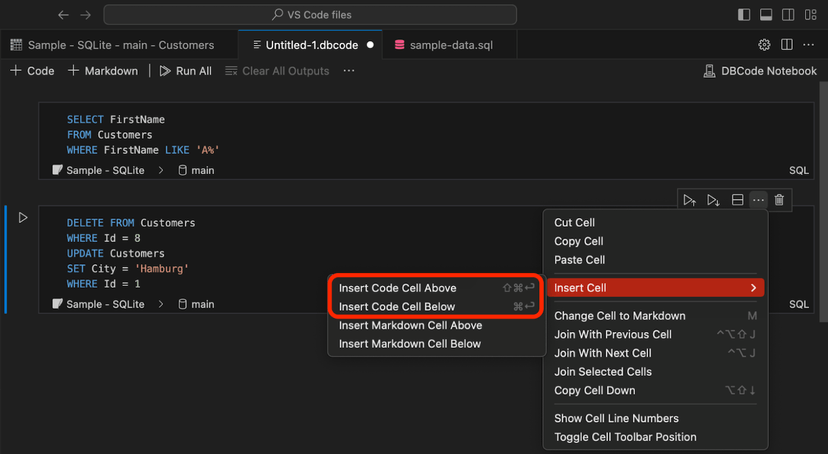Image resolution: width=828 pixels, height=454 pixels.
Task: Click the notebook vertical scrollbar
Action: click(x=823, y=202)
